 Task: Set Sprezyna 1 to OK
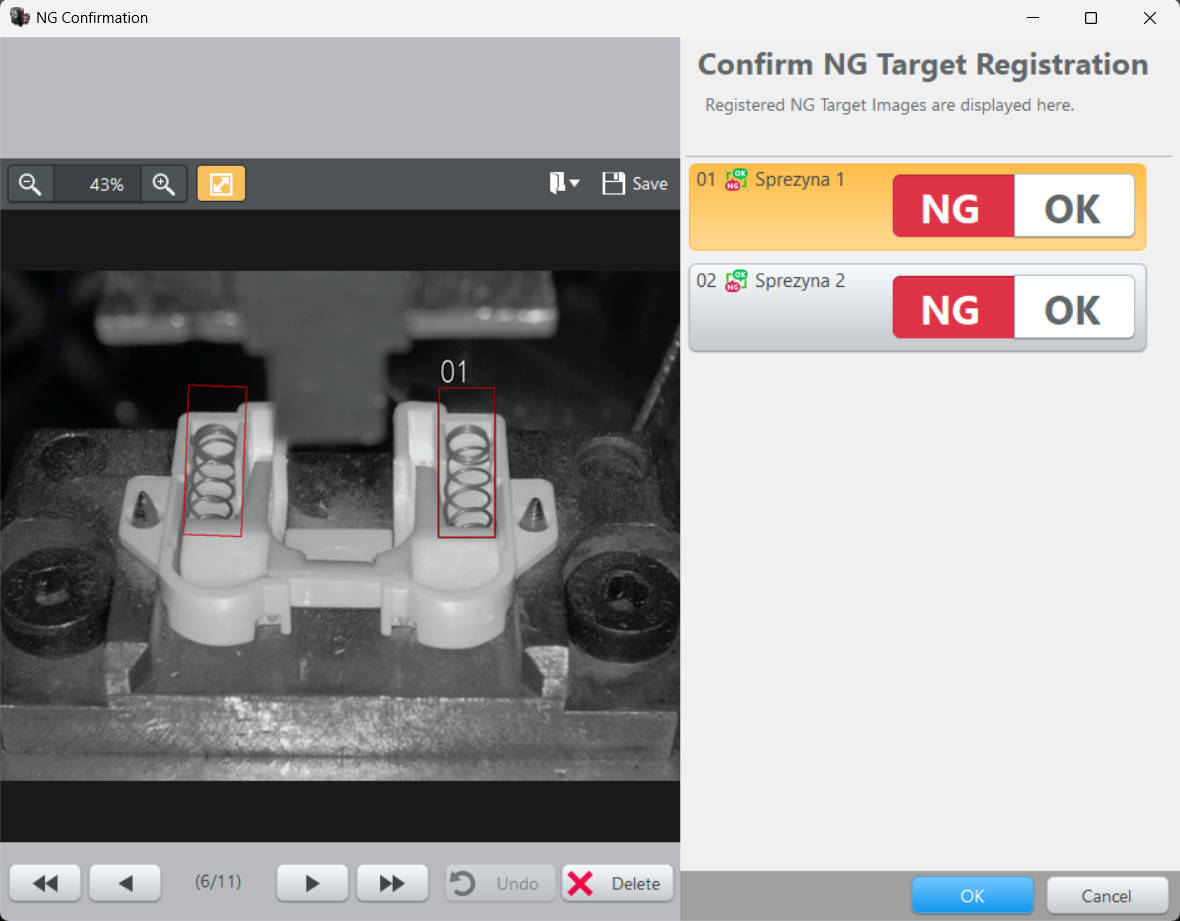pos(1073,207)
